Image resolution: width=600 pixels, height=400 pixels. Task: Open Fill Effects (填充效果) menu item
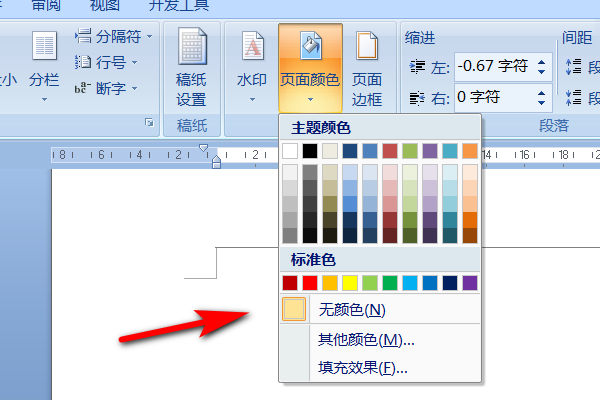(380, 367)
